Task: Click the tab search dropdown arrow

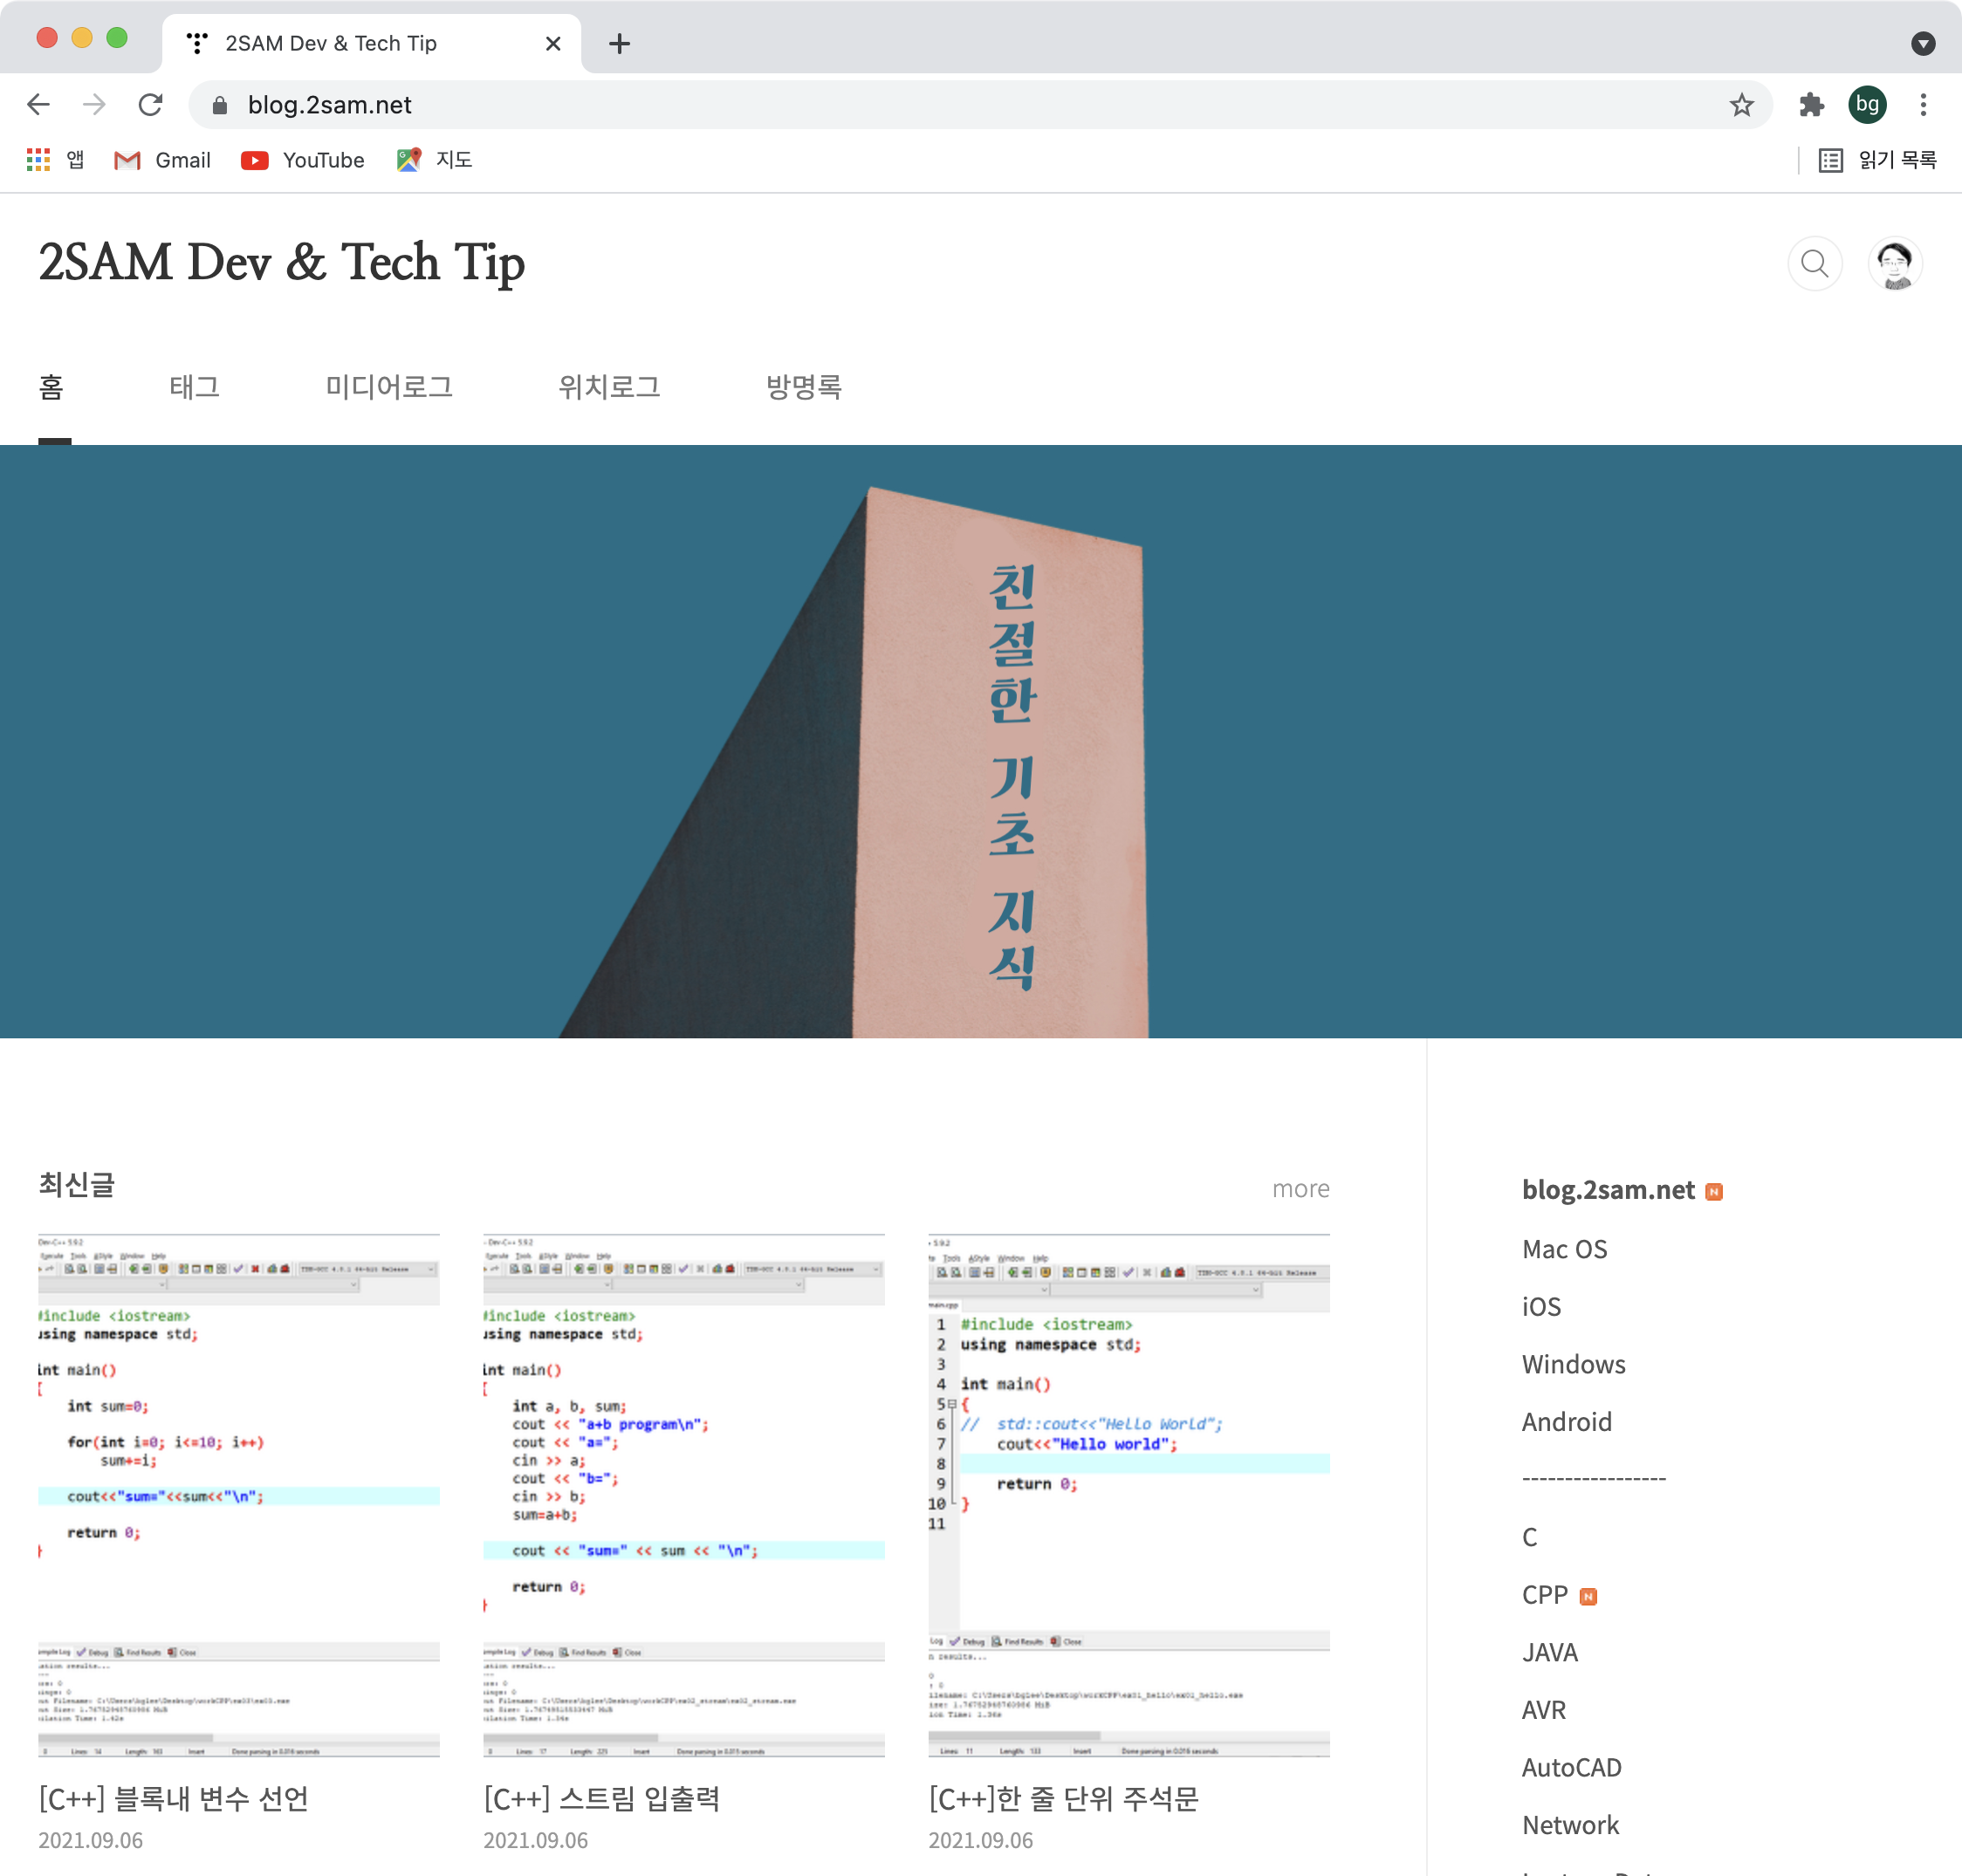Action: 1922,44
